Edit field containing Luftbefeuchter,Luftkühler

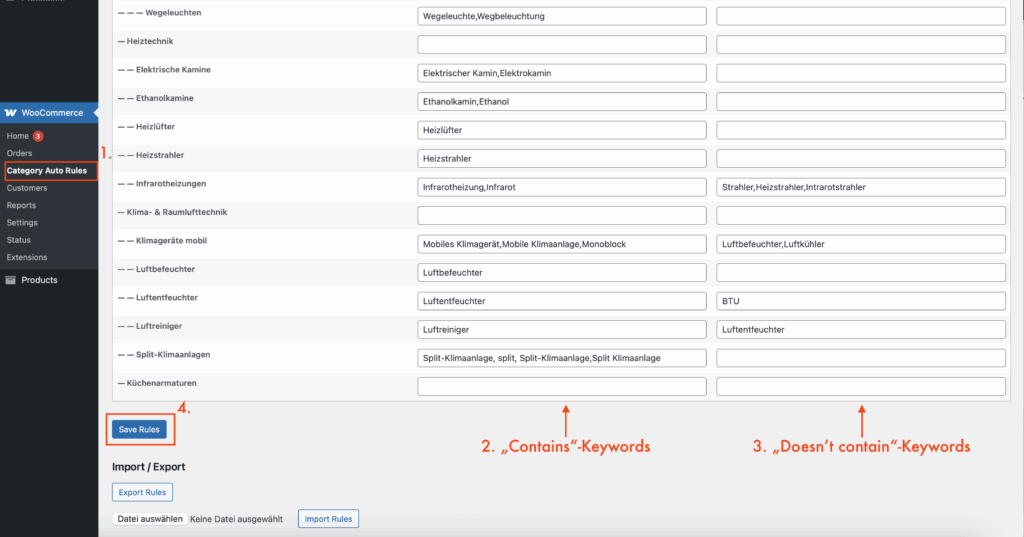click(861, 244)
